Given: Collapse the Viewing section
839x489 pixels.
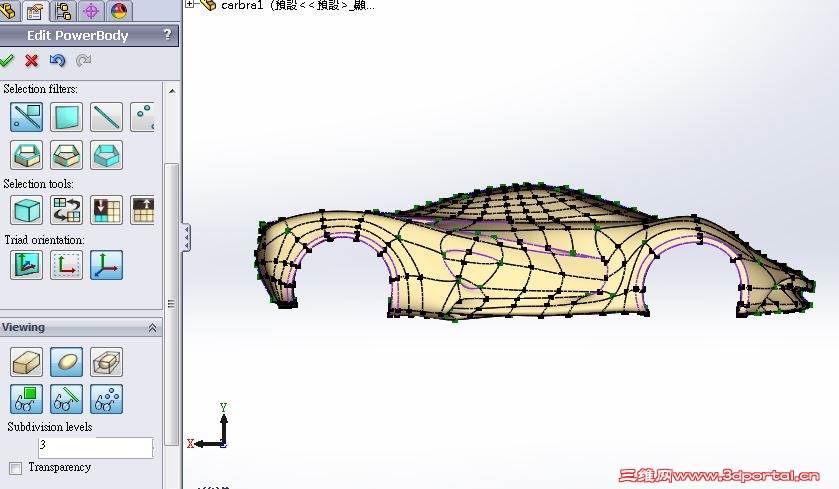Looking at the screenshot, I should click(x=152, y=327).
